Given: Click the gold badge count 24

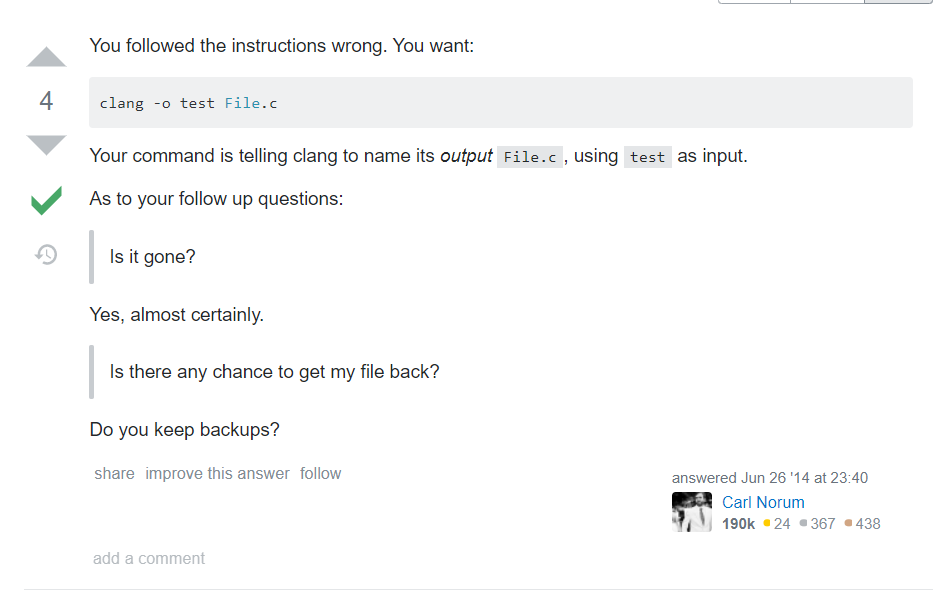Looking at the screenshot, I should 777,524.
